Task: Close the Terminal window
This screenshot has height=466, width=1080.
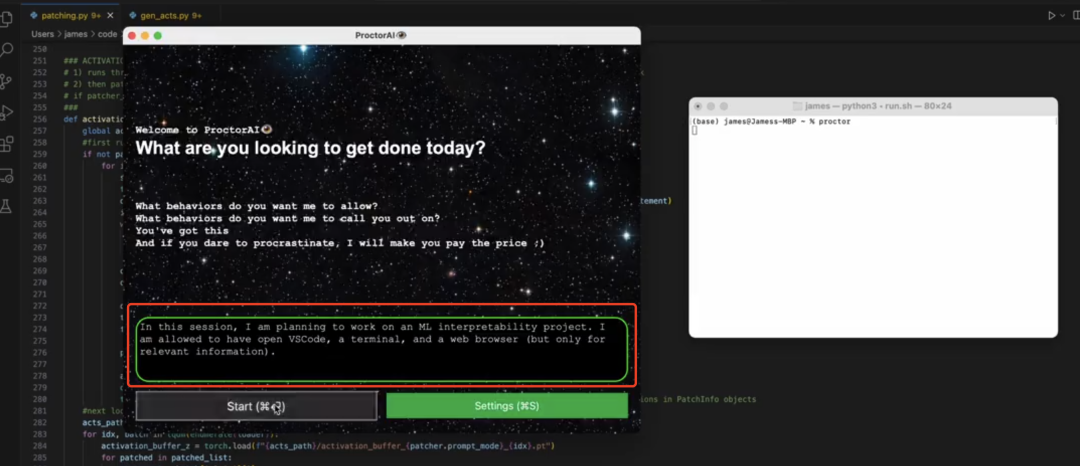Action: [x=698, y=107]
